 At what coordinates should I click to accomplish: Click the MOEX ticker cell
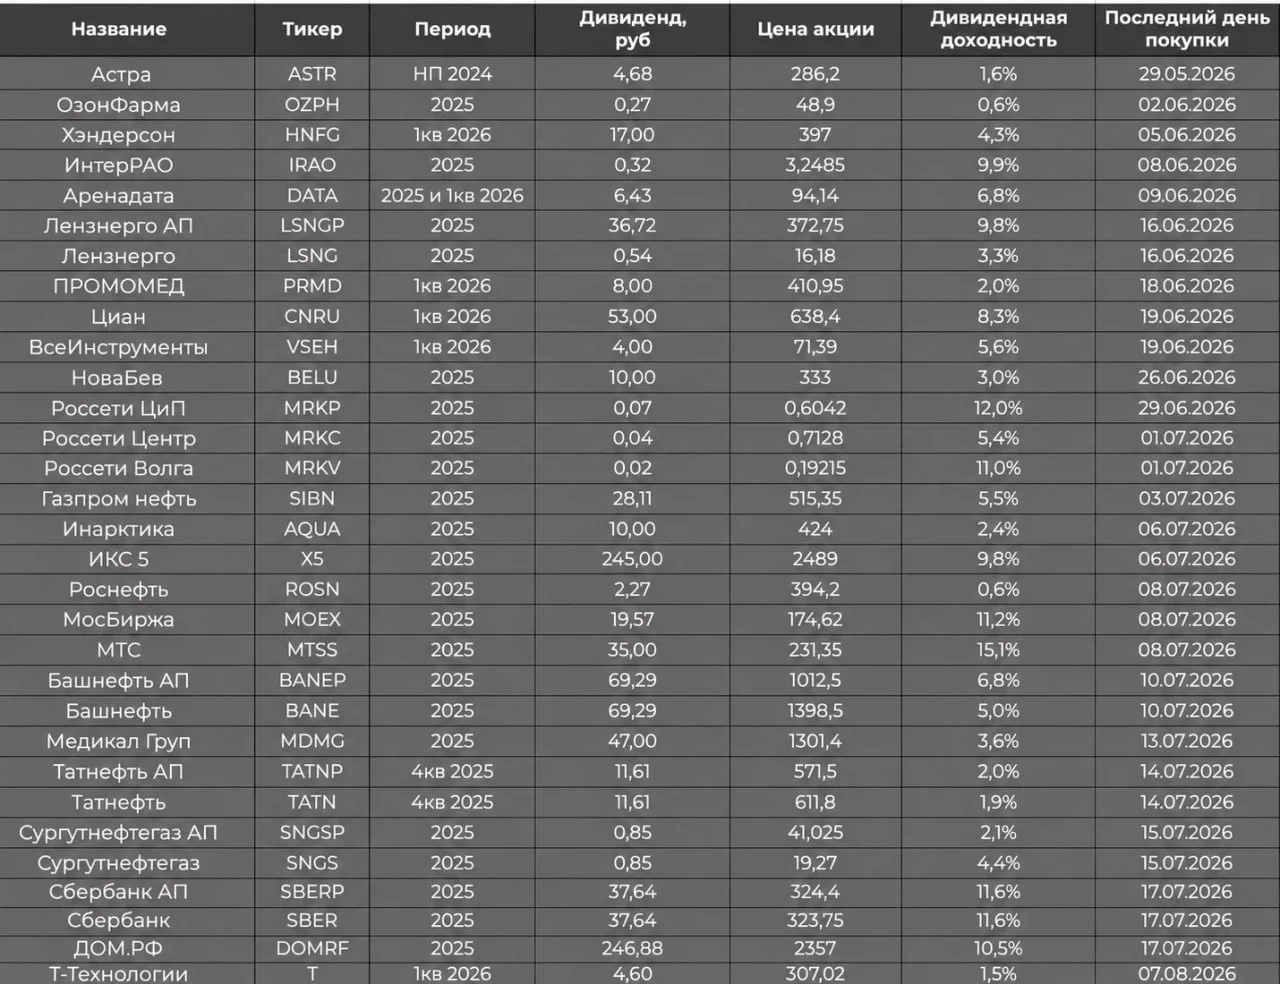click(312, 619)
